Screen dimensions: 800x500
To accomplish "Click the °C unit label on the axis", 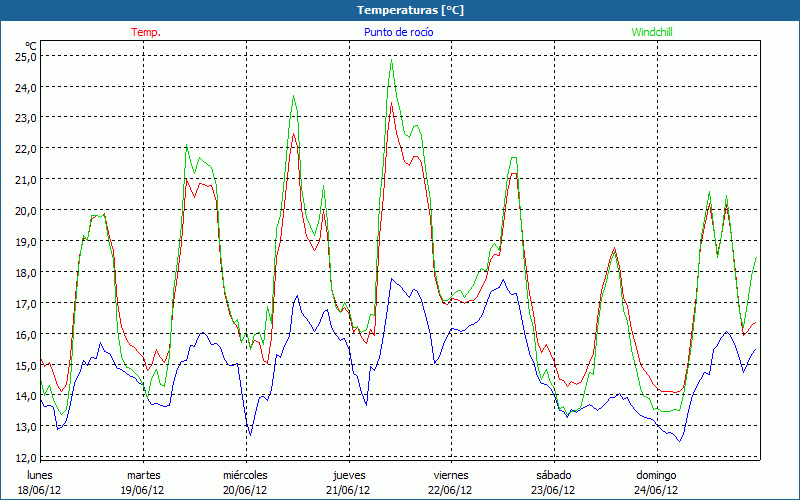I will (31, 46).
